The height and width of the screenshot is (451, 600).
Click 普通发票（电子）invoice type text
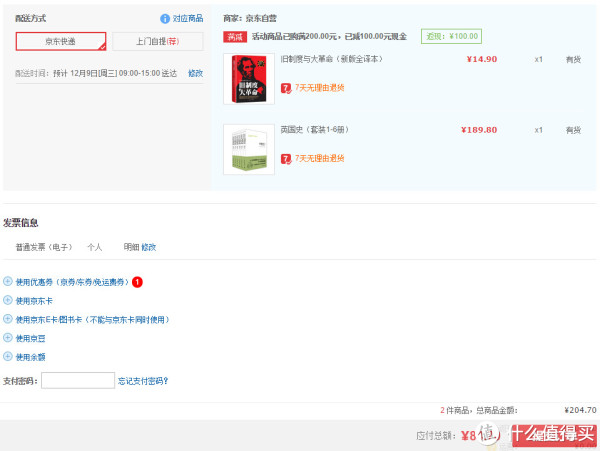tap(44, 247)
